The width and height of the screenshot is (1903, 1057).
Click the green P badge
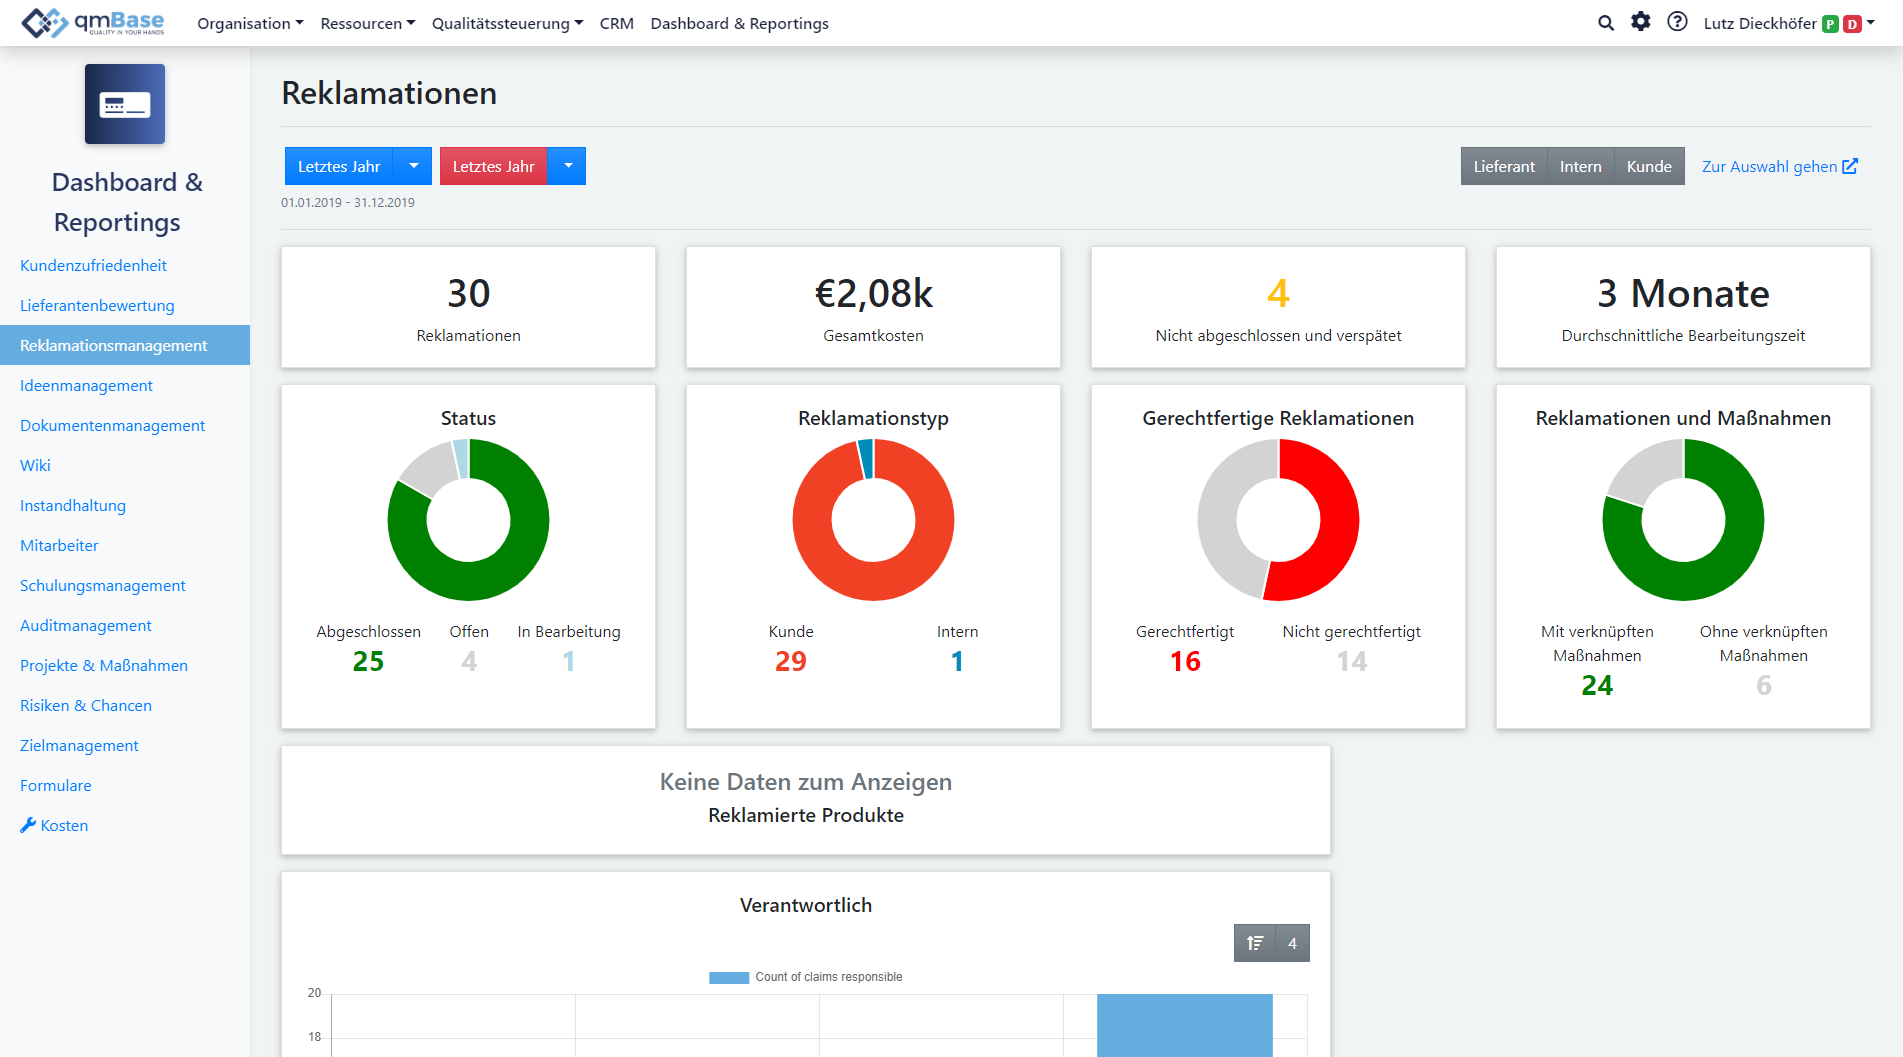click(x=1830, y=24)
